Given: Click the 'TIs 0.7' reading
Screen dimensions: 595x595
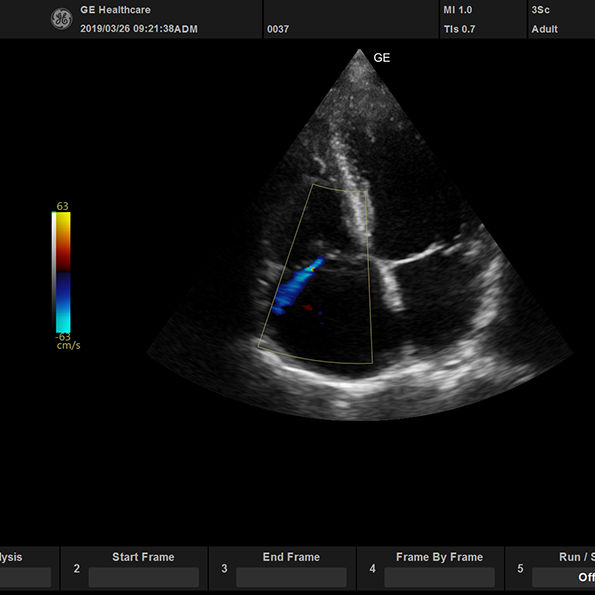Looking at the screenshot, I should tap(459, 29).
